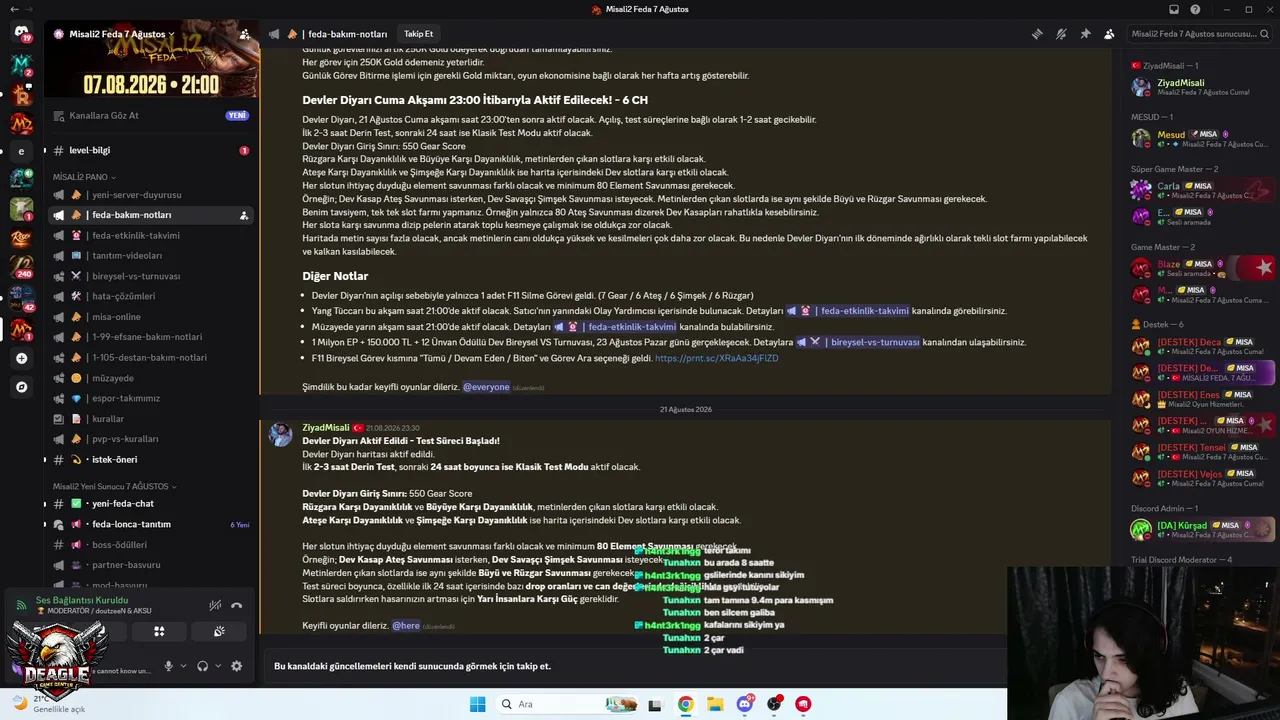This screenshot has height=720, width=1280.
Task: Click the Add a Server plus icon
Action: click(x=21, y=358)
